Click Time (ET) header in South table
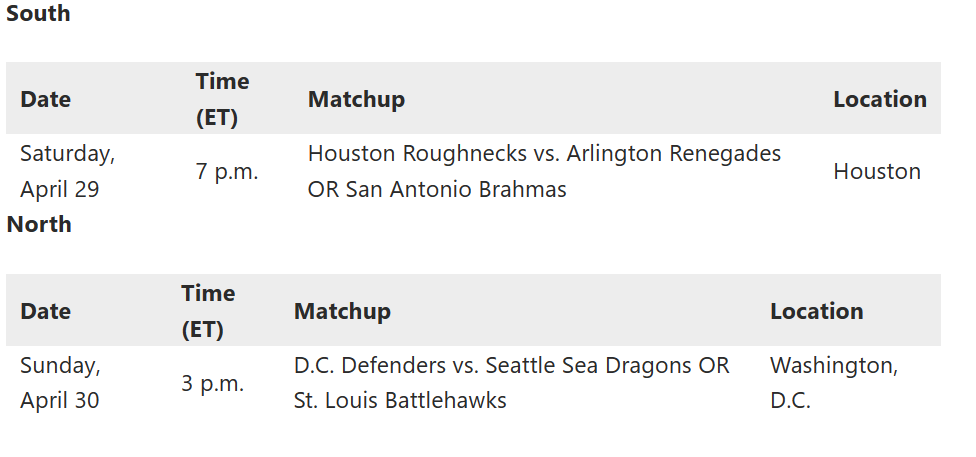 pyautogui.click(x=222, y=99)
